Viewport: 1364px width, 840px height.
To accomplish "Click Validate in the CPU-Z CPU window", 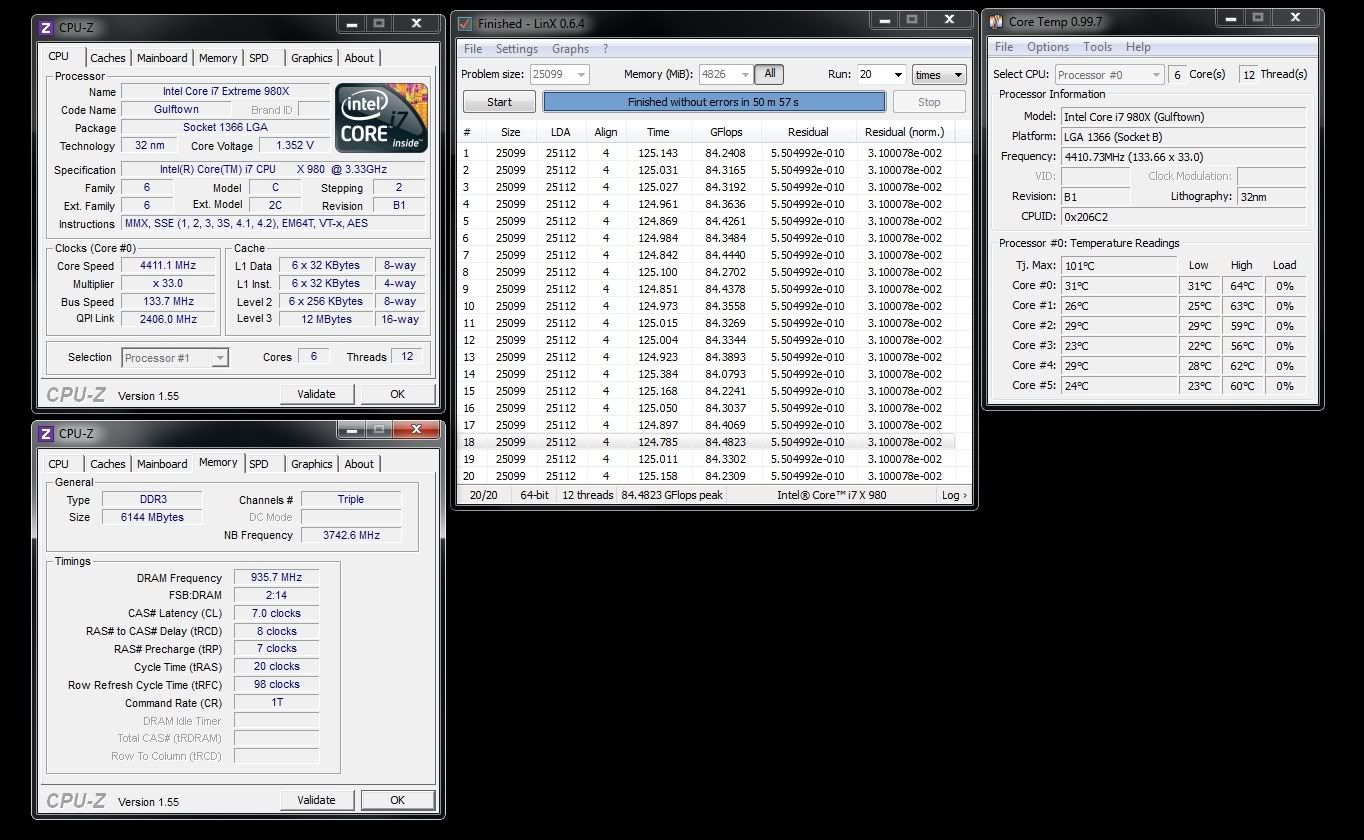I will pyautogui.click(x=316, y=394).
